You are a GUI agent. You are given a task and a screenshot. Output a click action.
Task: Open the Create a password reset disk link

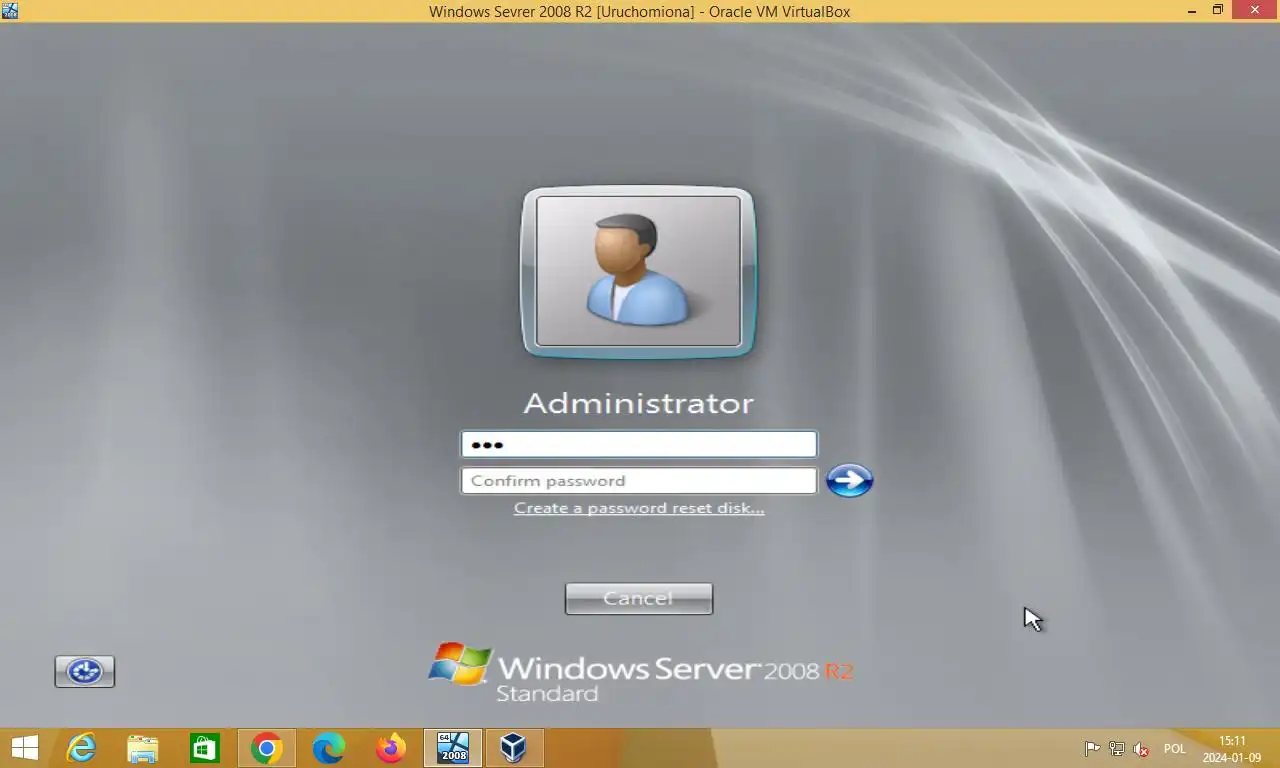[x=639, y=508]
